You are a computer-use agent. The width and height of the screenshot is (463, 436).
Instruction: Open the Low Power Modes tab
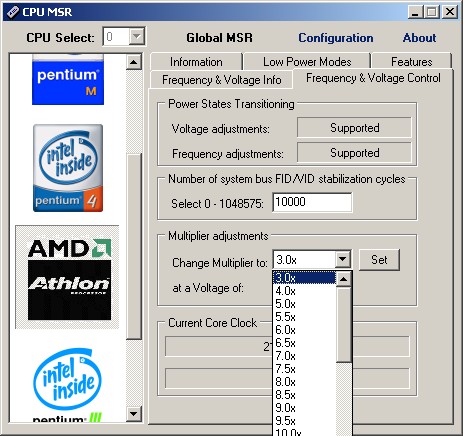point(307,62)
